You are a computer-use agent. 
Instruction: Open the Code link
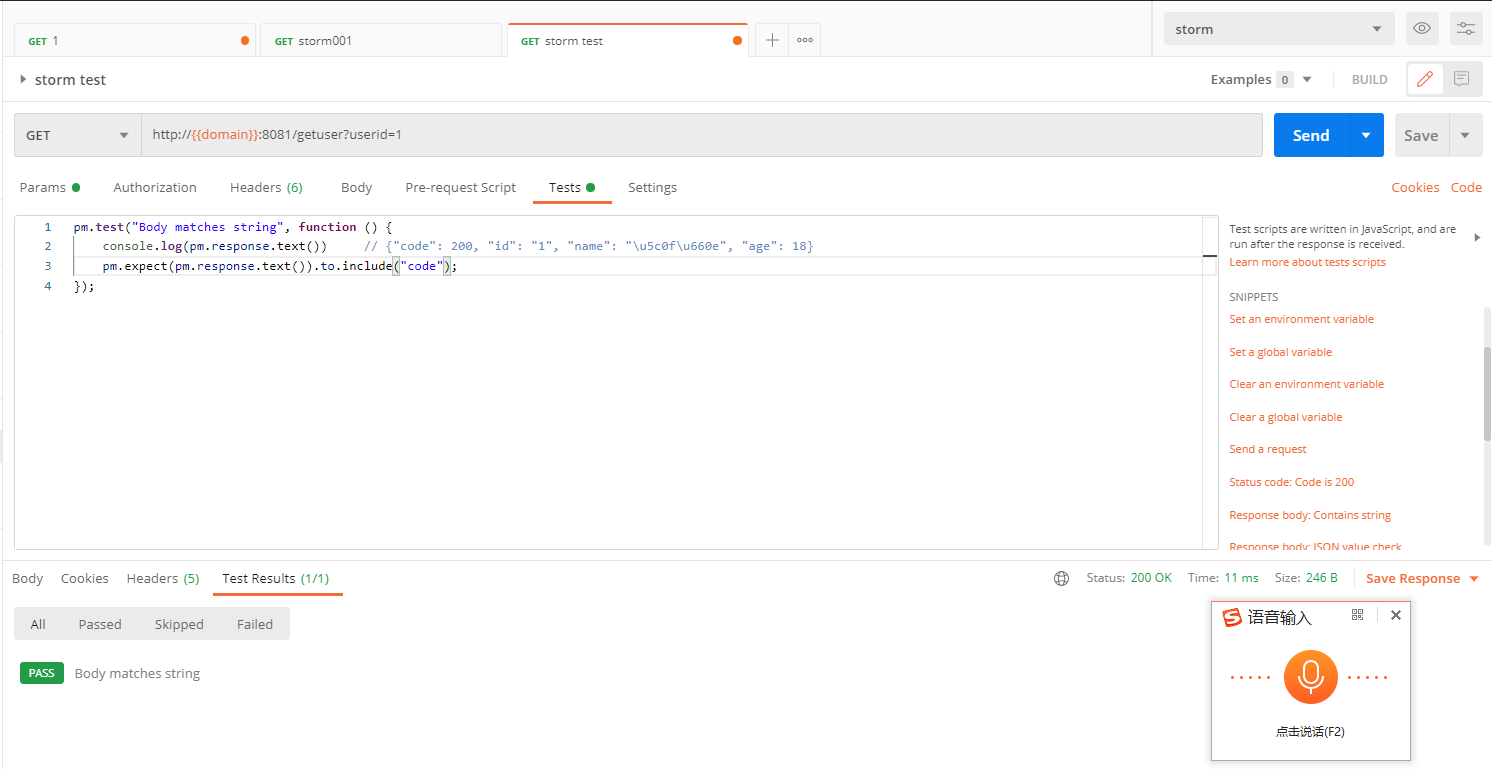(1466, 187)
